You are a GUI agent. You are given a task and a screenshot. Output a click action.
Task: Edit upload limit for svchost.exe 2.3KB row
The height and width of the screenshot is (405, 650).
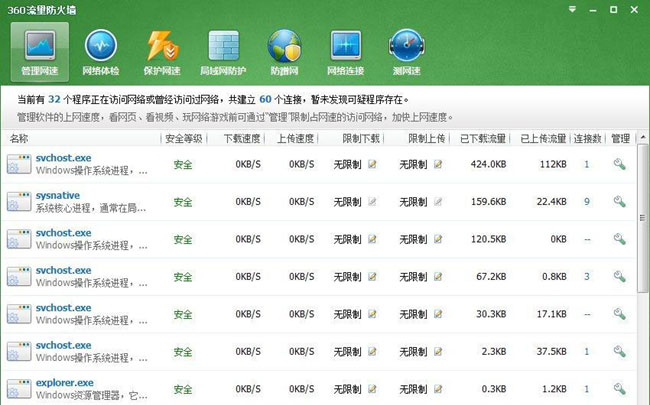point(438,352)
